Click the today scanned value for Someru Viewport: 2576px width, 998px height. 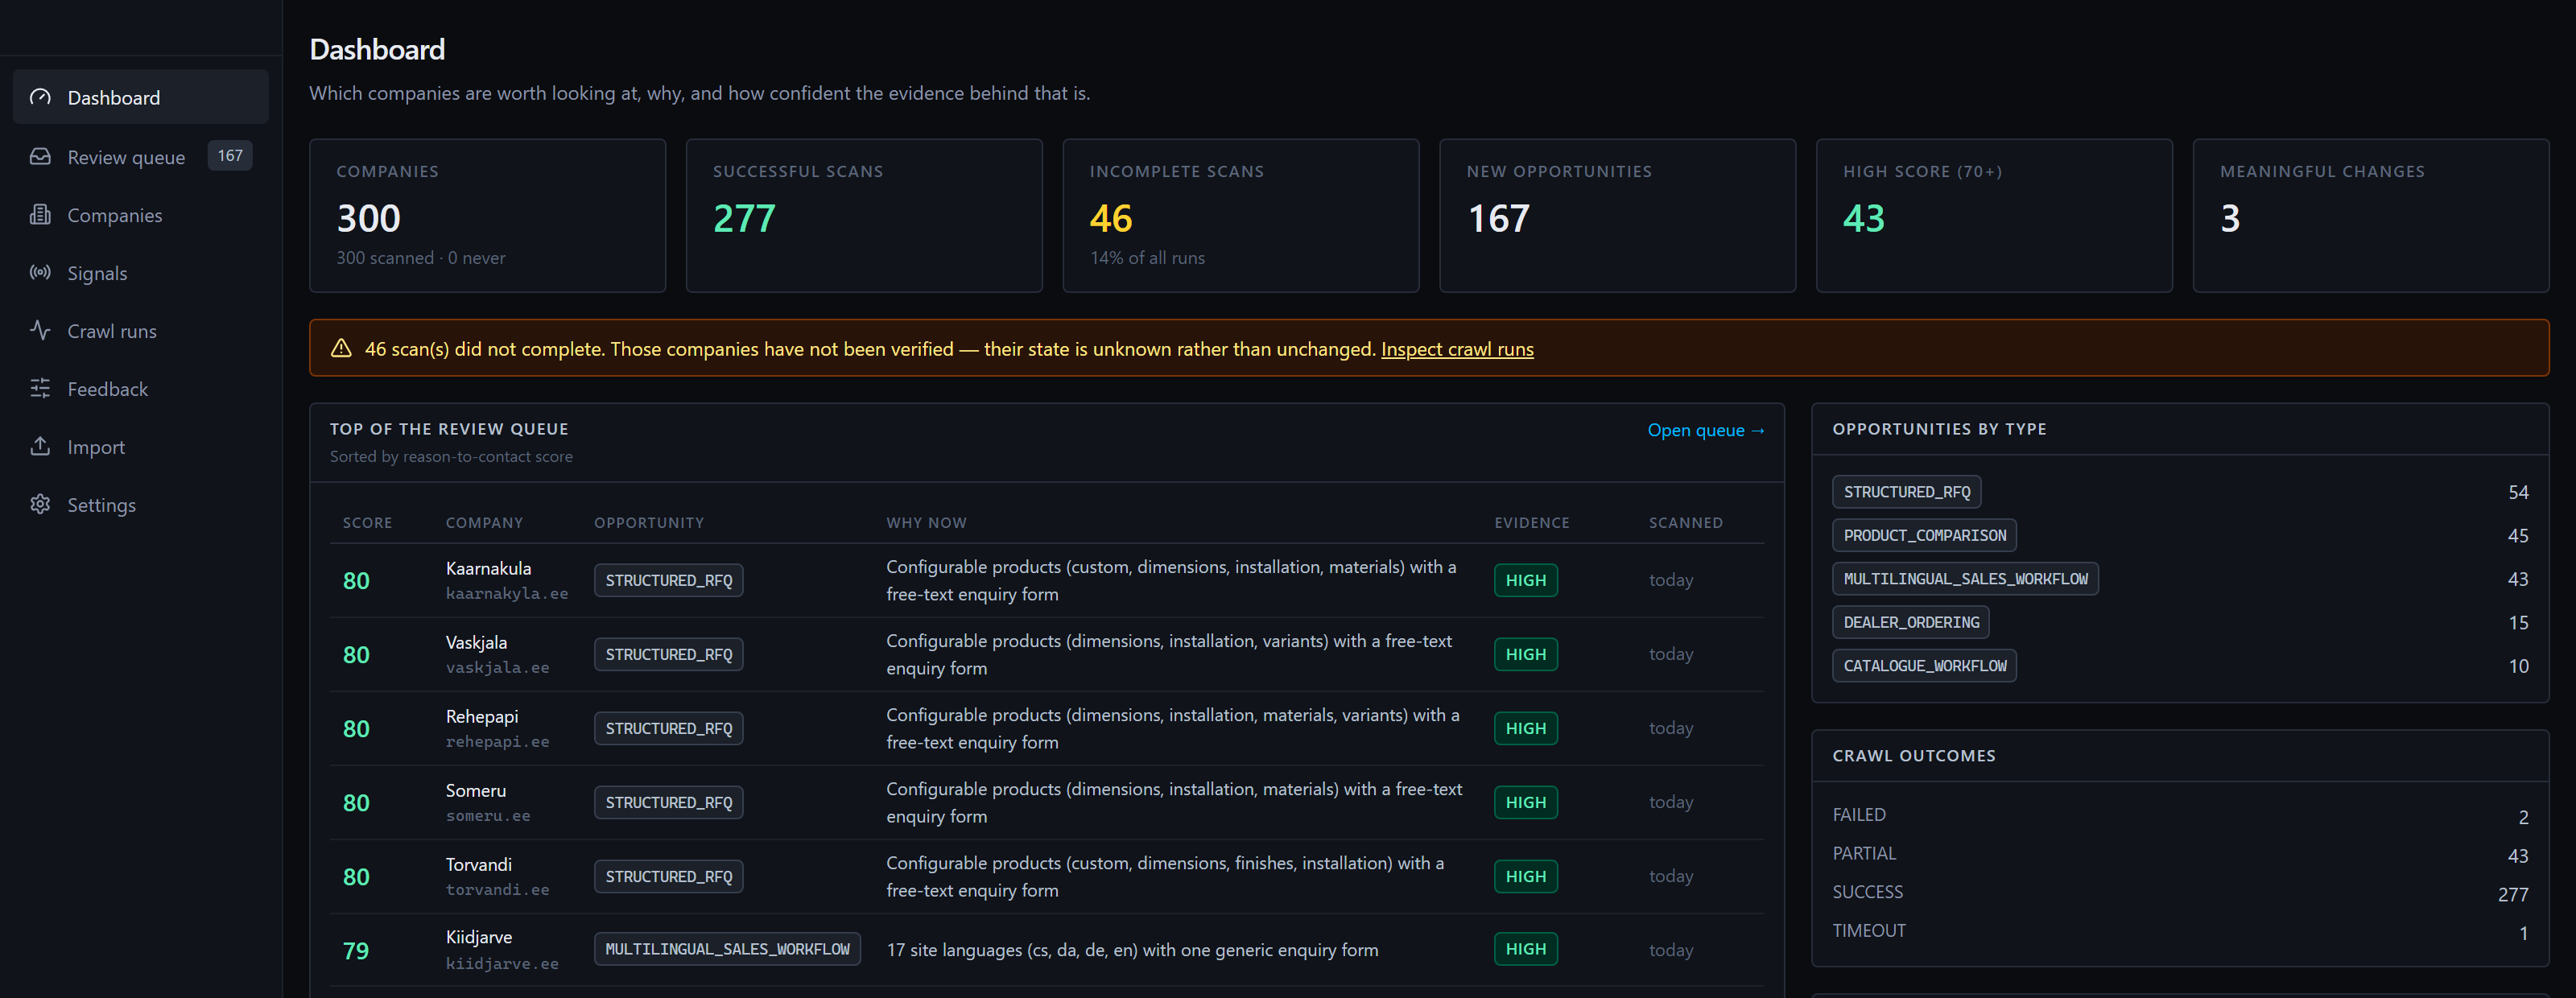(x=1671, y=802)
